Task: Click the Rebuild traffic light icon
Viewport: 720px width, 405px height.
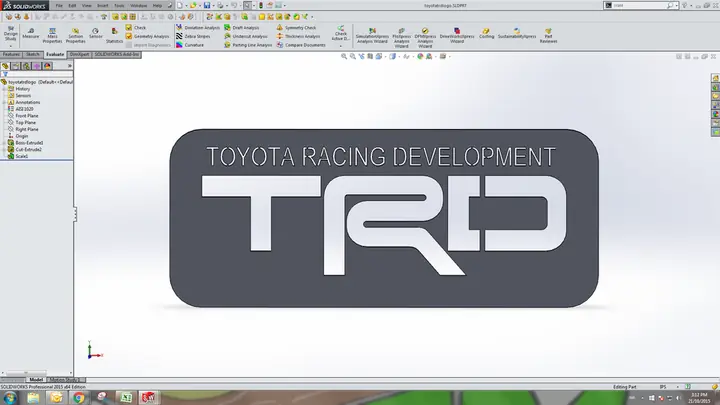Action: [x=261, y=6]
